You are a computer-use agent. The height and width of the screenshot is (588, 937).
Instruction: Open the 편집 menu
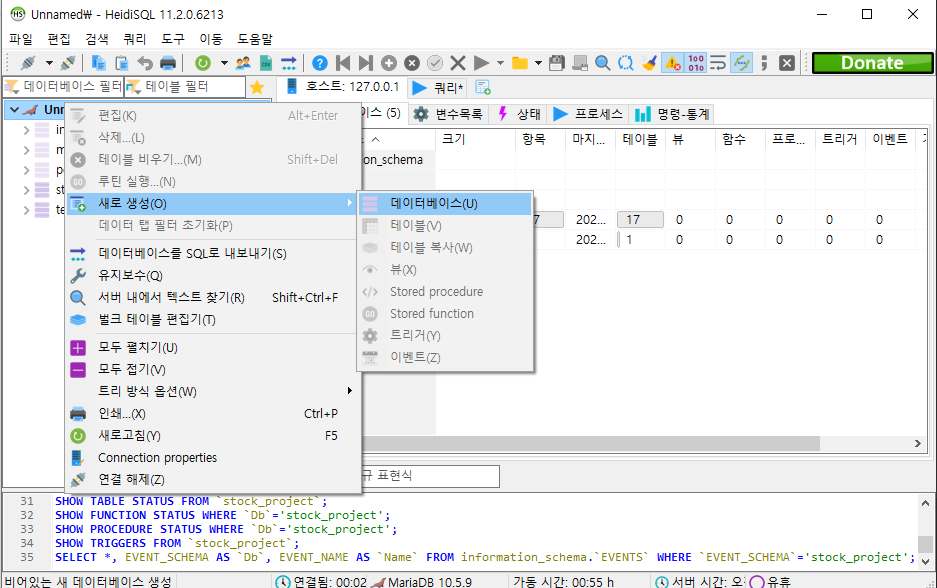[x=59, y=39]
